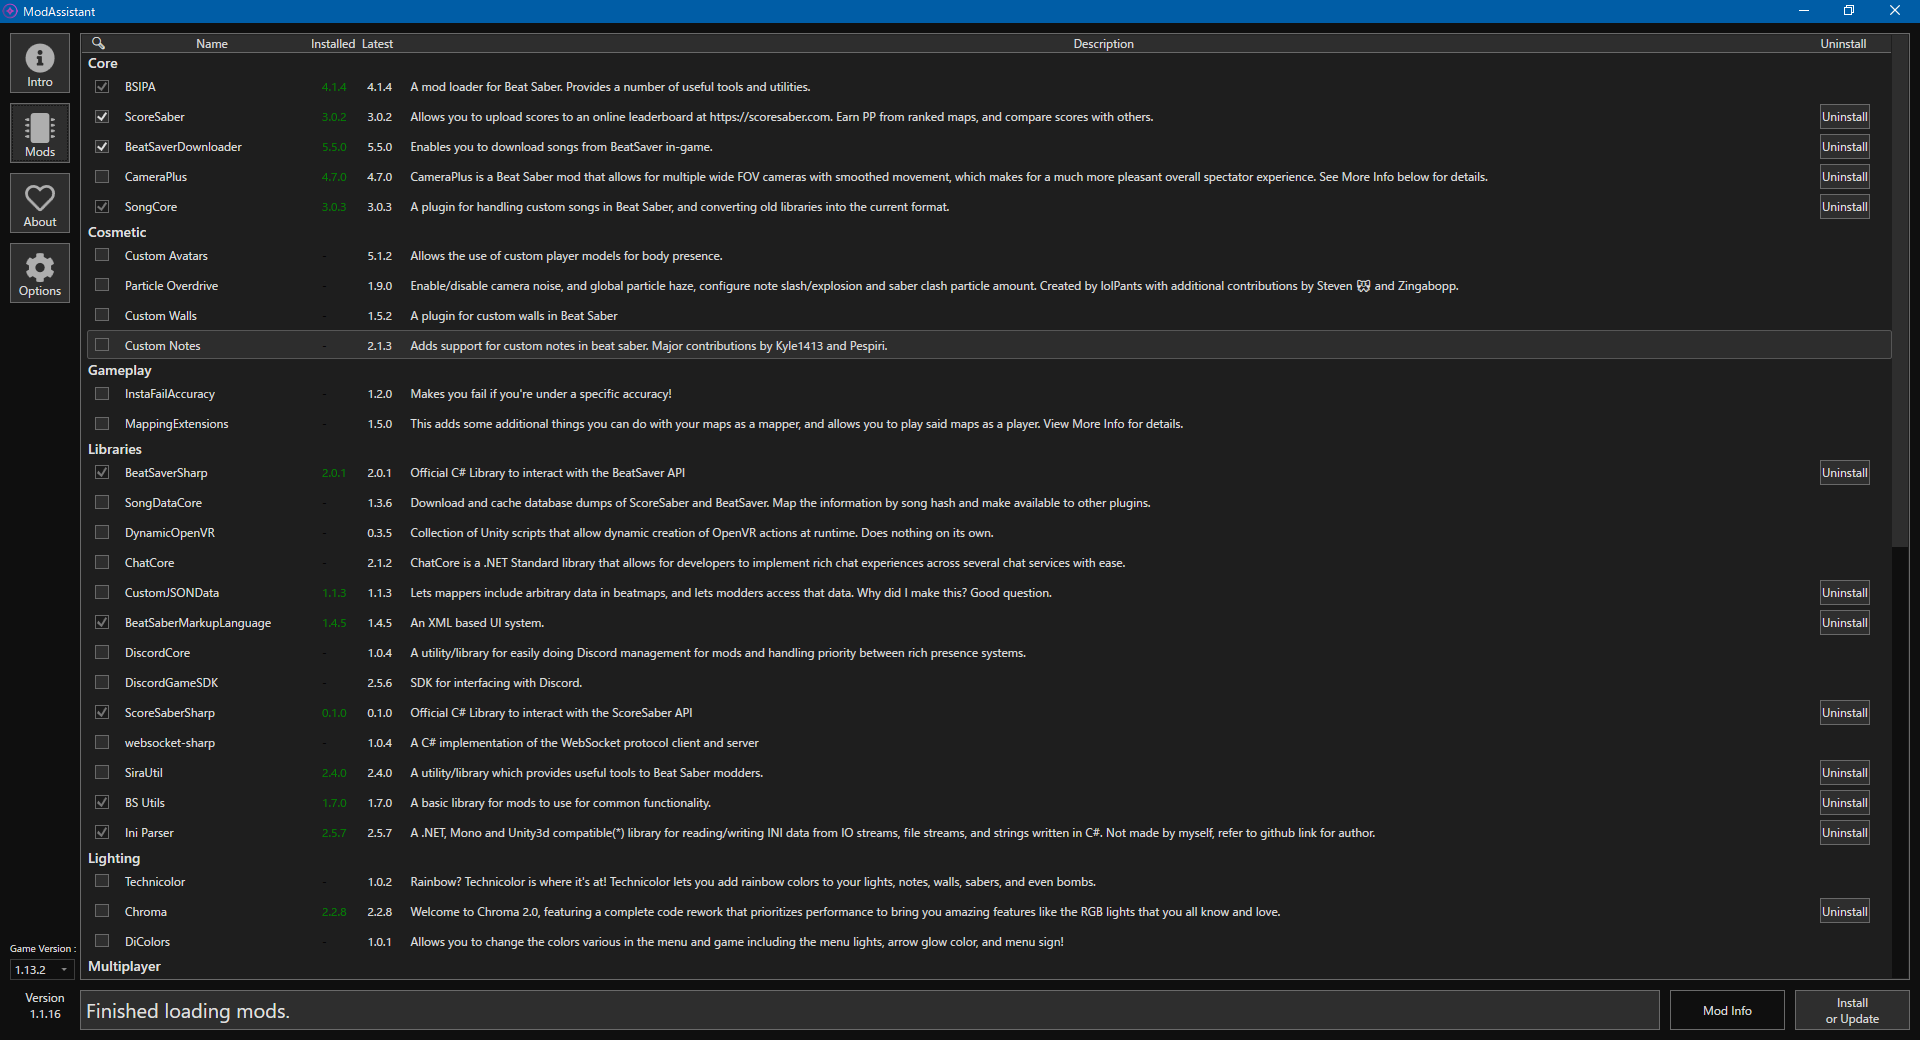Uncheck the BeatSaverDownloader mod

(102, 147)
